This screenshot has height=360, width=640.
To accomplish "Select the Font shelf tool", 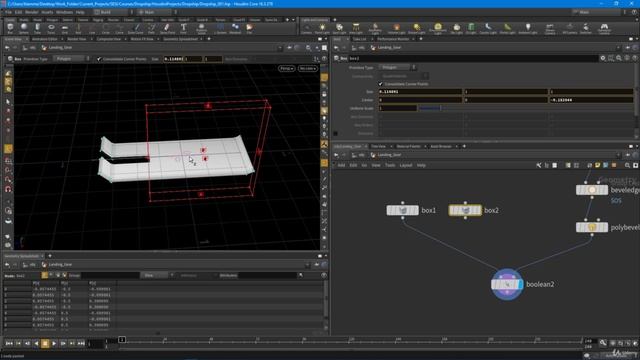I will tap(183, 29).
